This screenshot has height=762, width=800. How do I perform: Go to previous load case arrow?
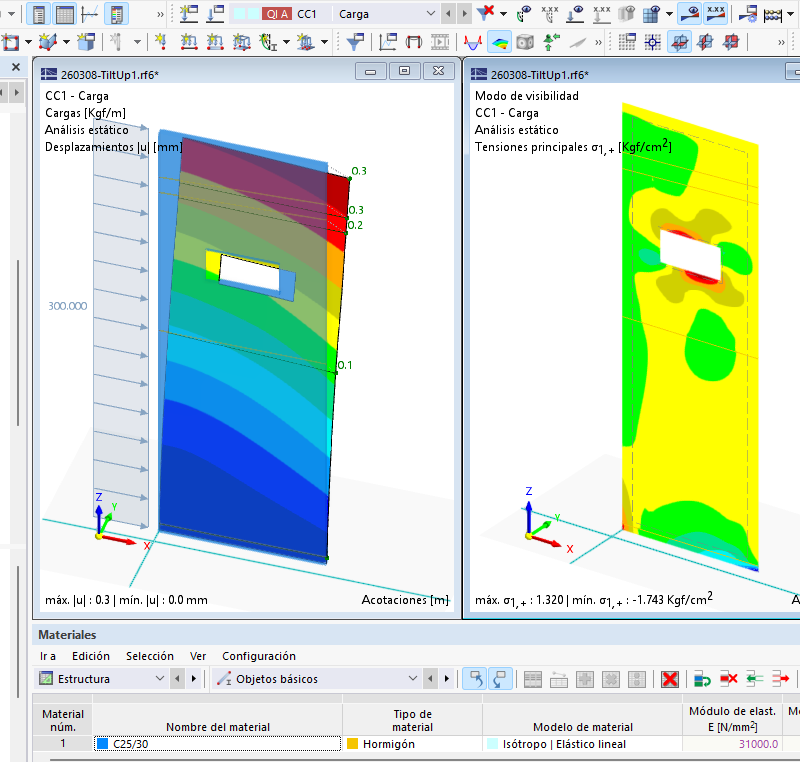tap(448, 14)
